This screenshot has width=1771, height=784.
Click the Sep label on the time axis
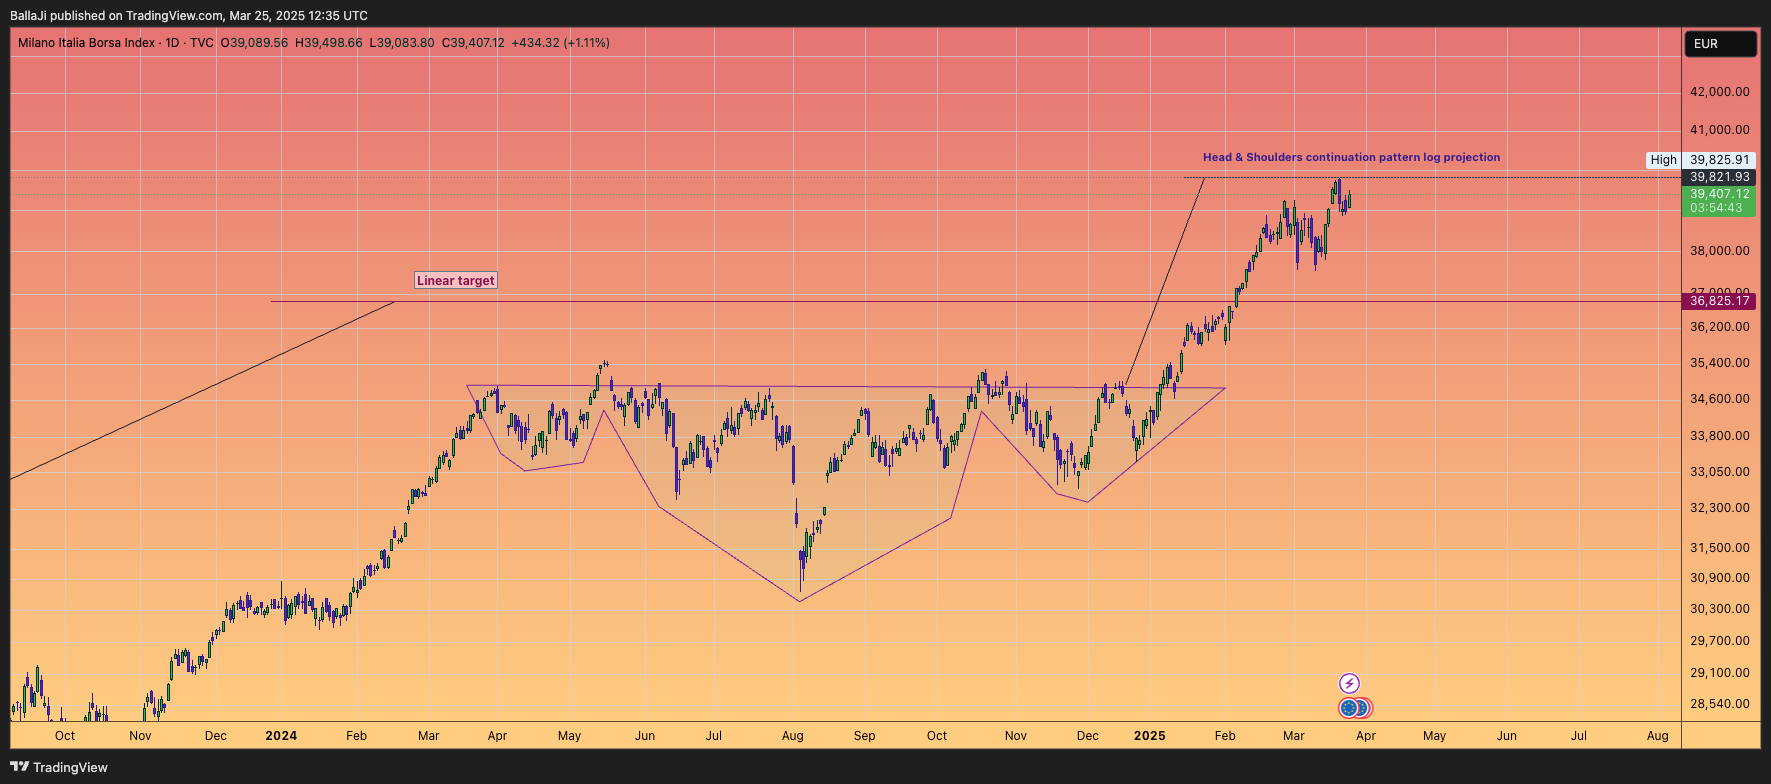(865, 736)
